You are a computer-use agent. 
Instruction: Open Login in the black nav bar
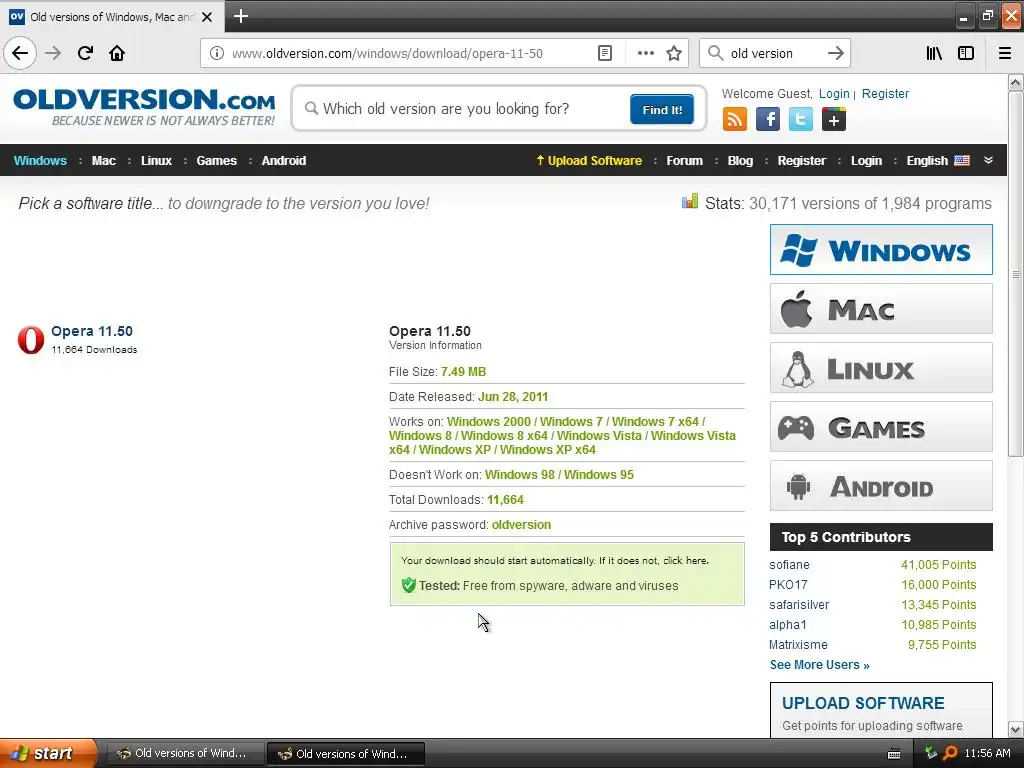tap(866, 161)
